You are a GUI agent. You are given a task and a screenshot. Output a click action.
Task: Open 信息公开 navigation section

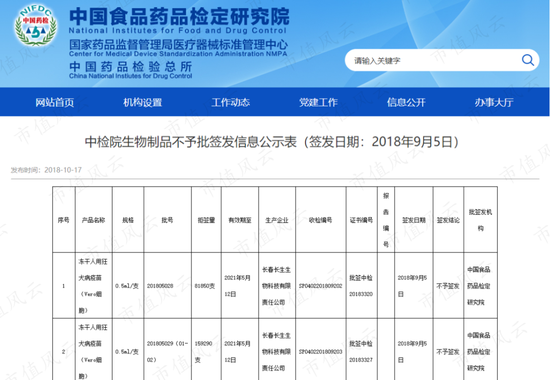[406, 102]
